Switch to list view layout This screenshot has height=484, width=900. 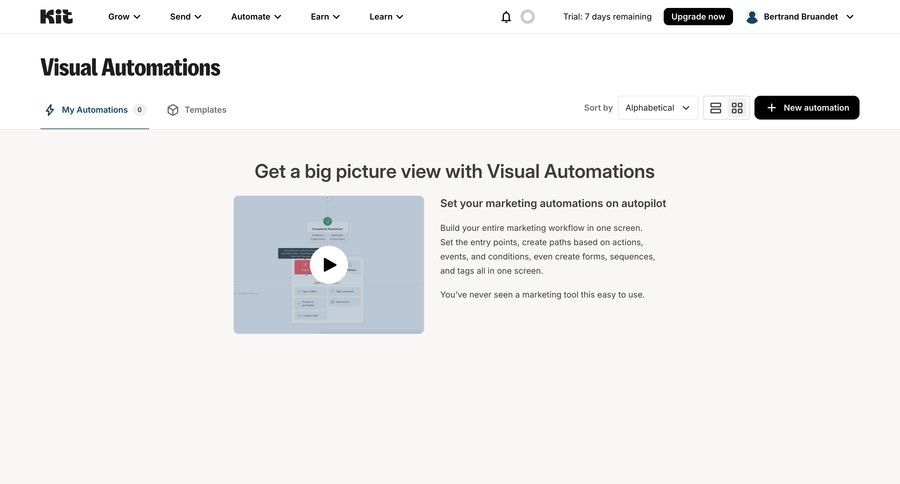[x=715, y=108]
